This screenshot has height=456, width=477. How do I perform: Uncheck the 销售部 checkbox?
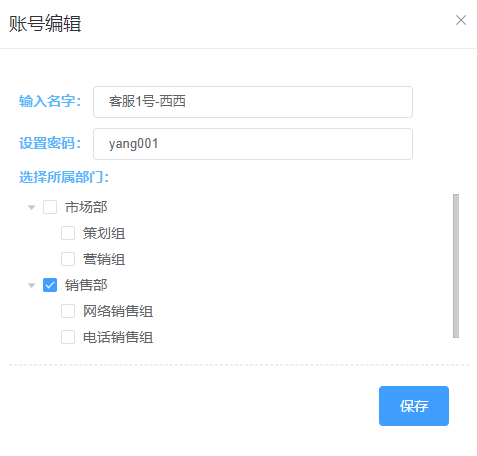[x=50, y=285]
